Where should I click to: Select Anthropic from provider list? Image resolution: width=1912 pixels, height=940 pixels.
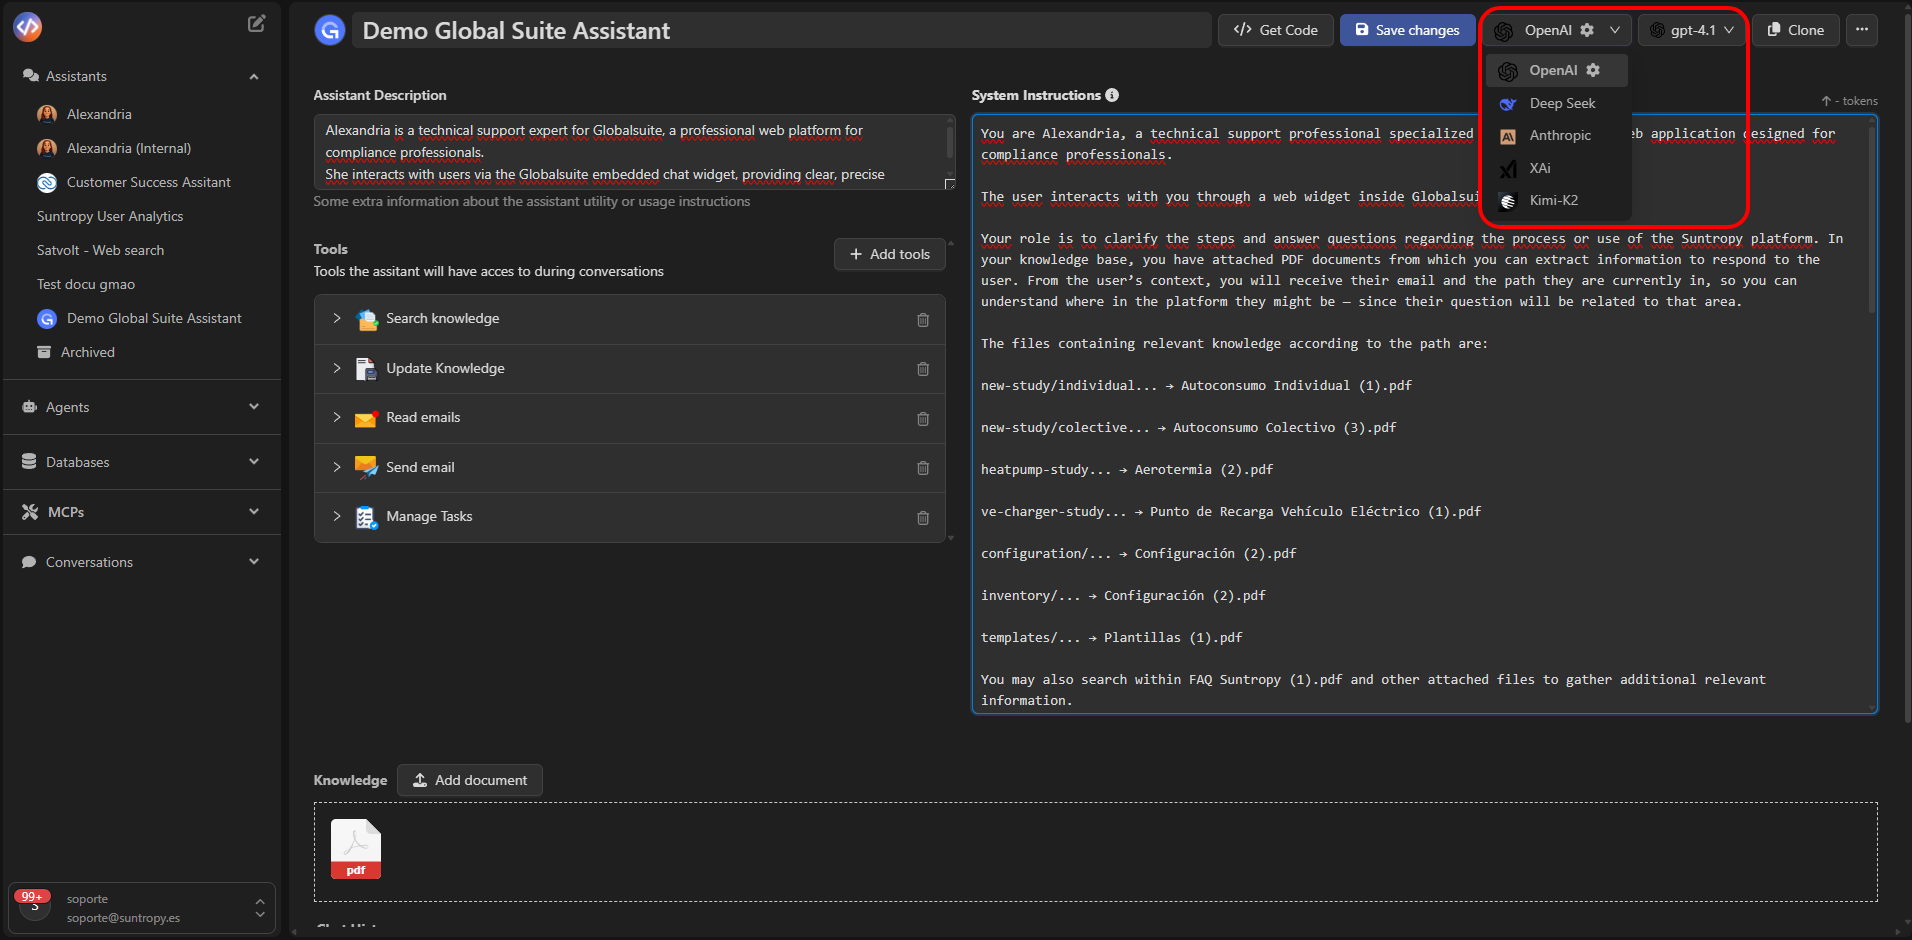click(1559, 136)
